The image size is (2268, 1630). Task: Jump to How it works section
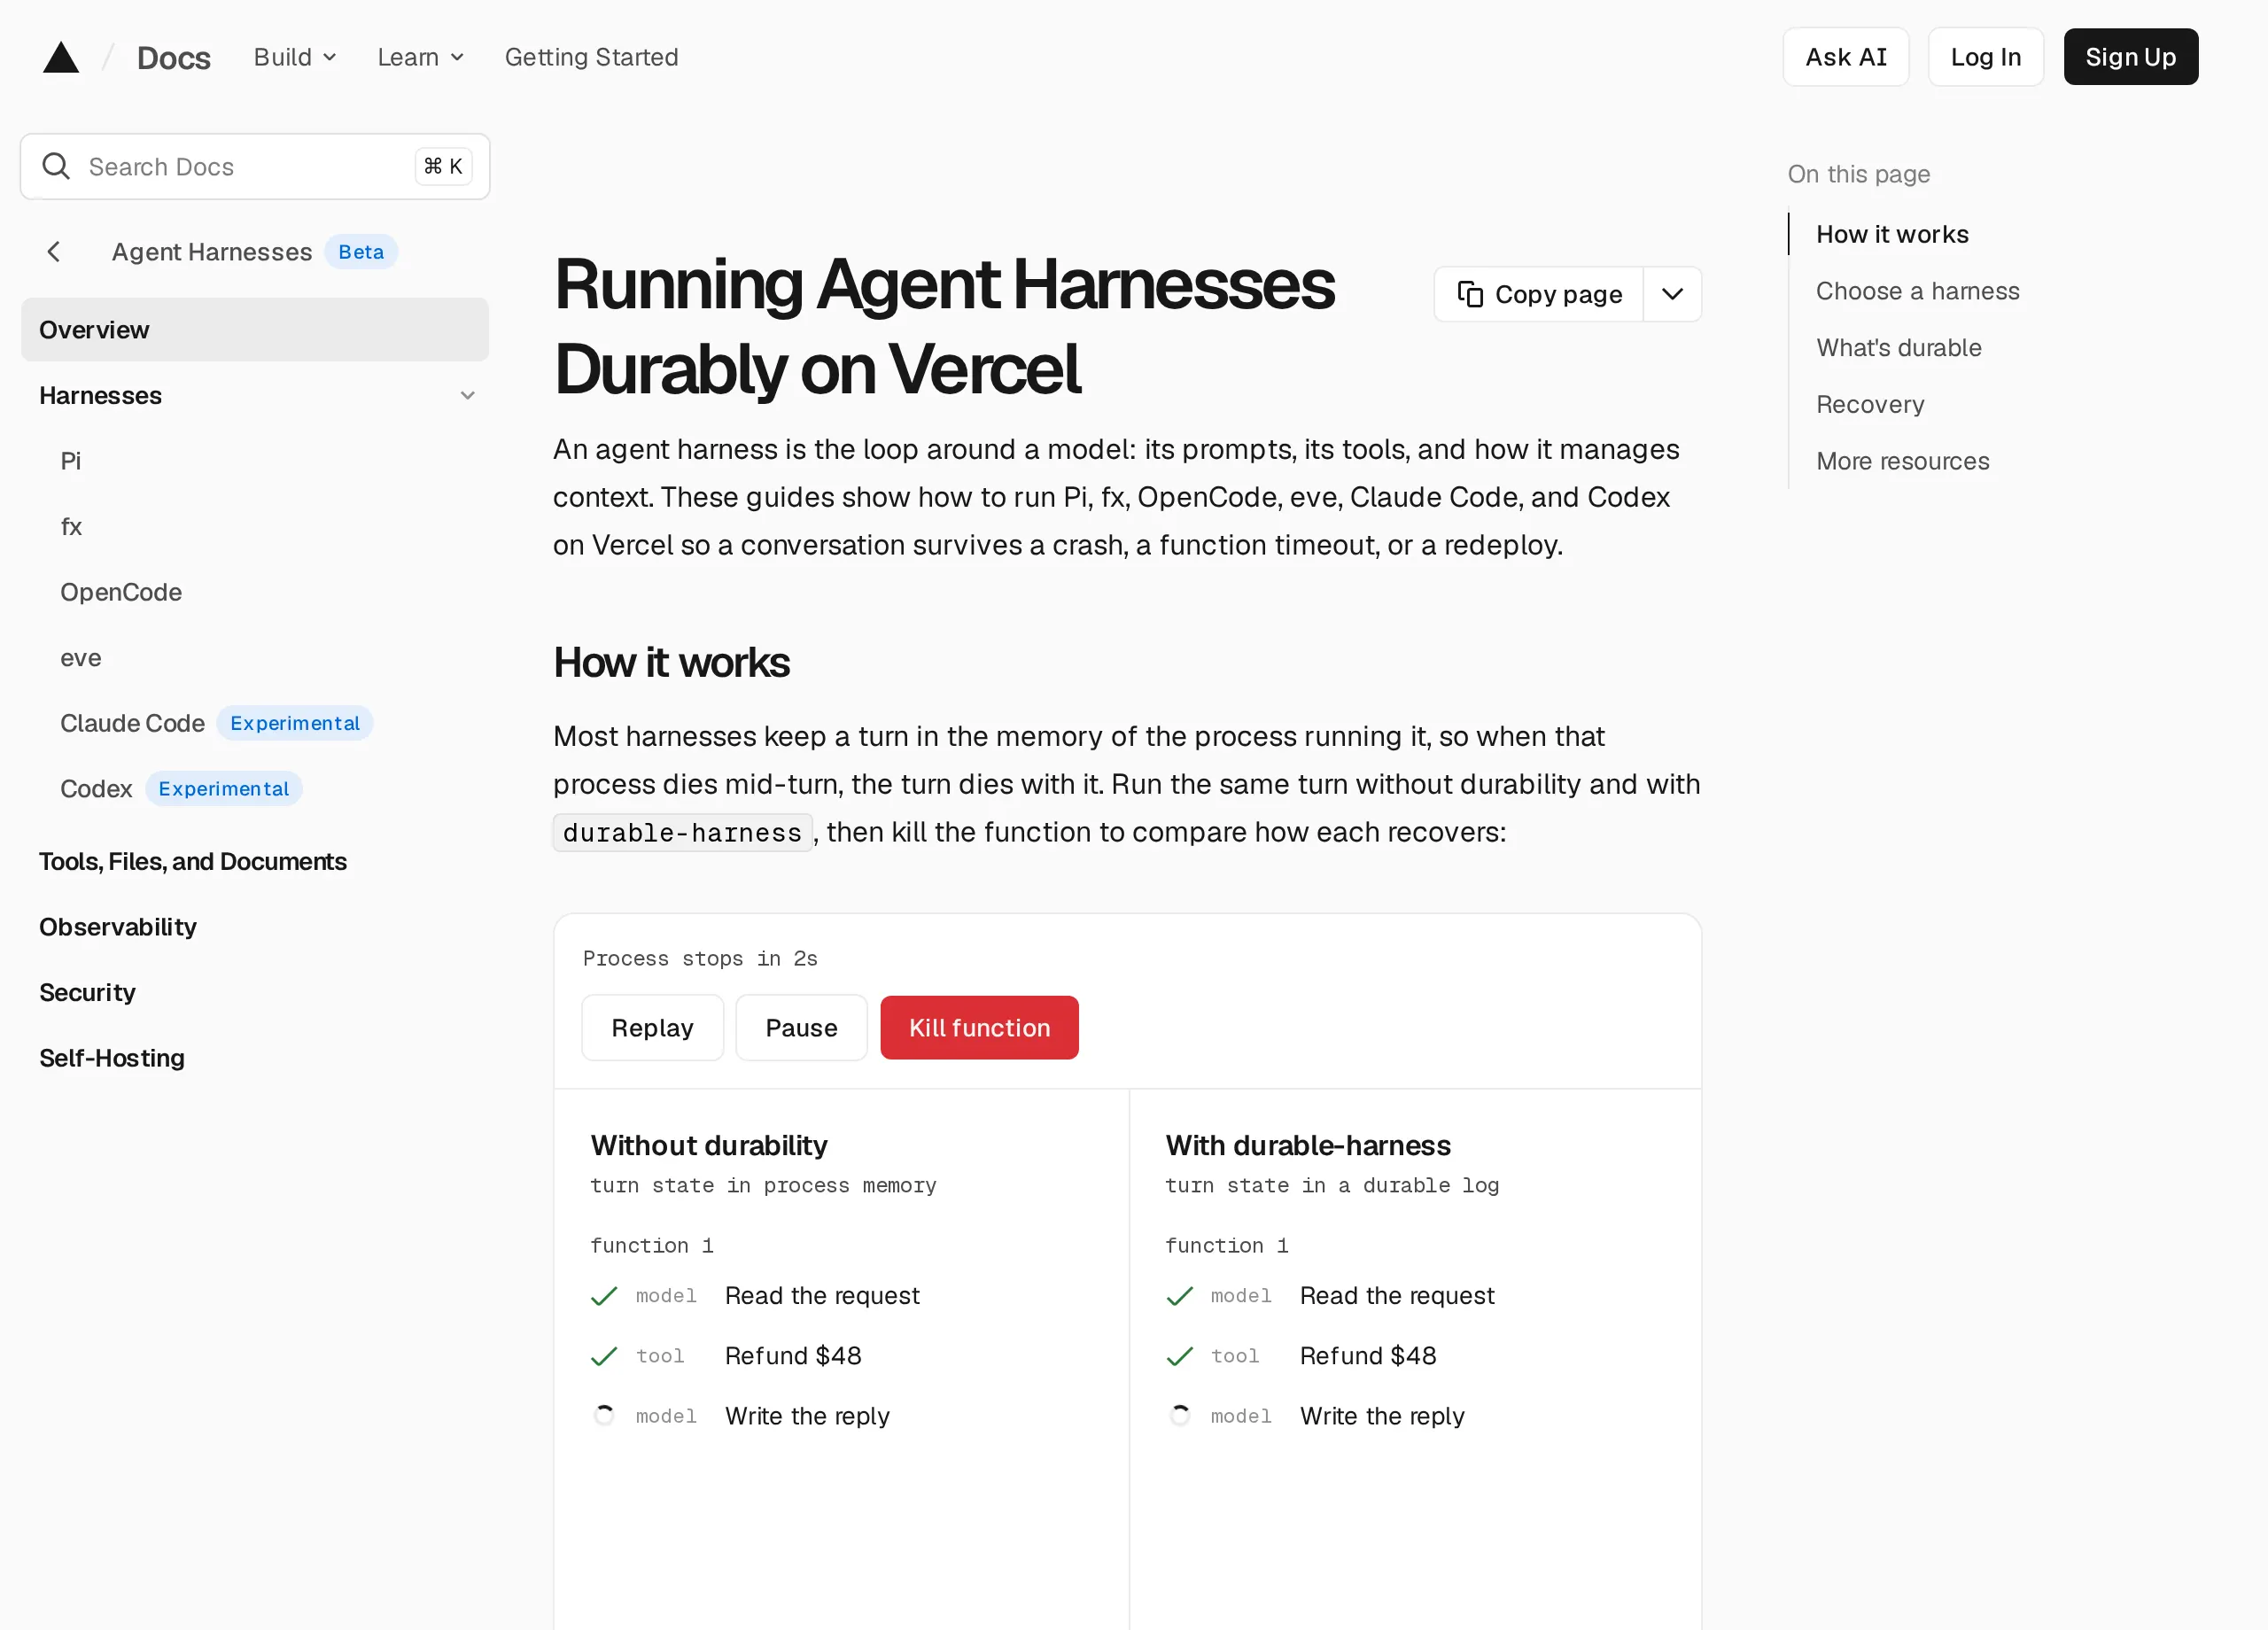point(1892,234)
